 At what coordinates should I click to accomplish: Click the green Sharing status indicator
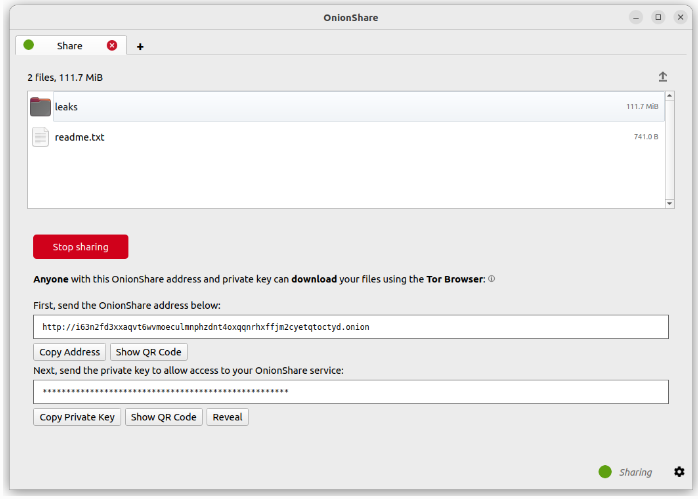[604, 472]
